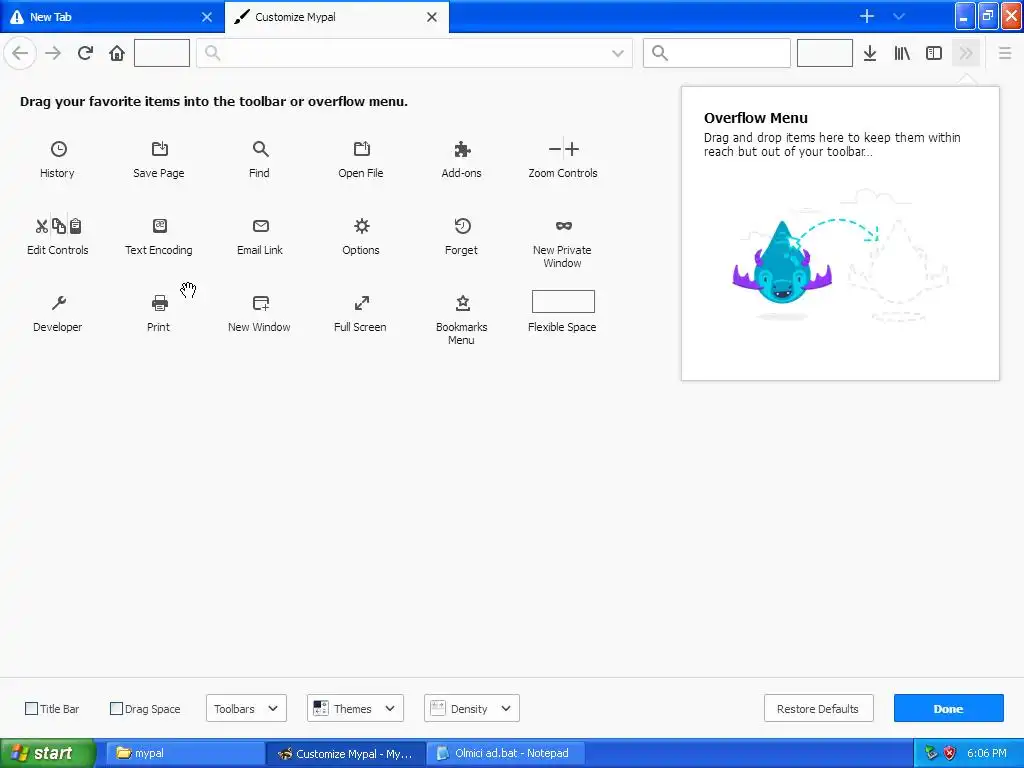Viewport: 1024px width, 768px height.
Task: Click the red shield tray icon
Action: (x=950, y=754)
